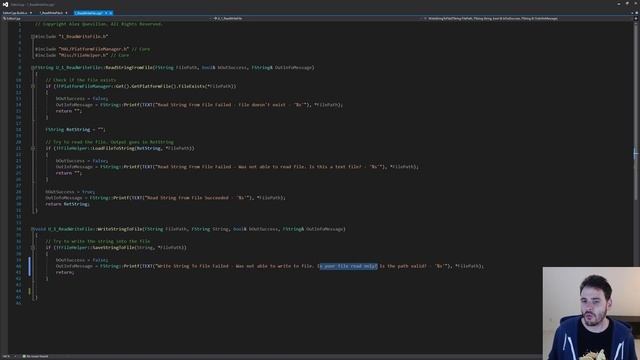
Task: Click the 'Try to read the file' comment
Action: click(109, 142)
